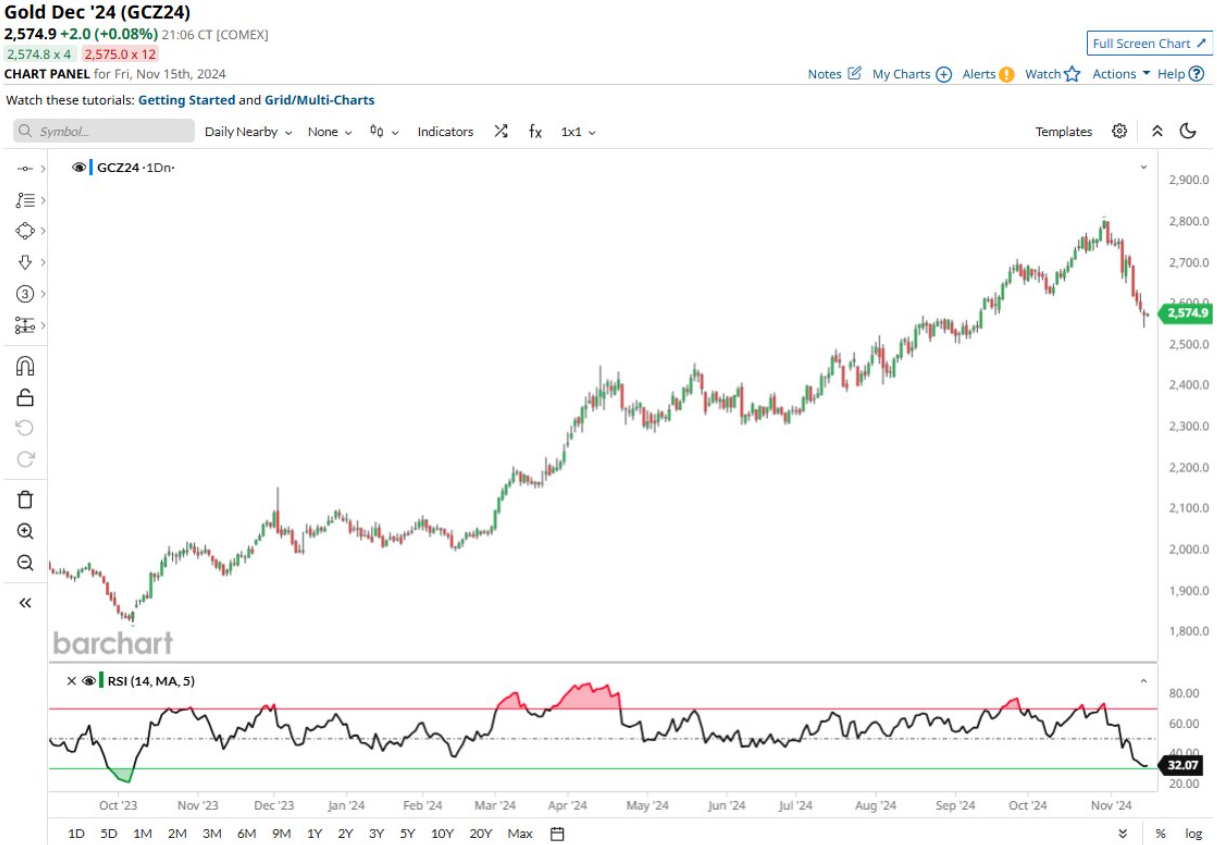1217x845 pixels.
Task: Hide the GCZ24 price plot
Action: 79,167
